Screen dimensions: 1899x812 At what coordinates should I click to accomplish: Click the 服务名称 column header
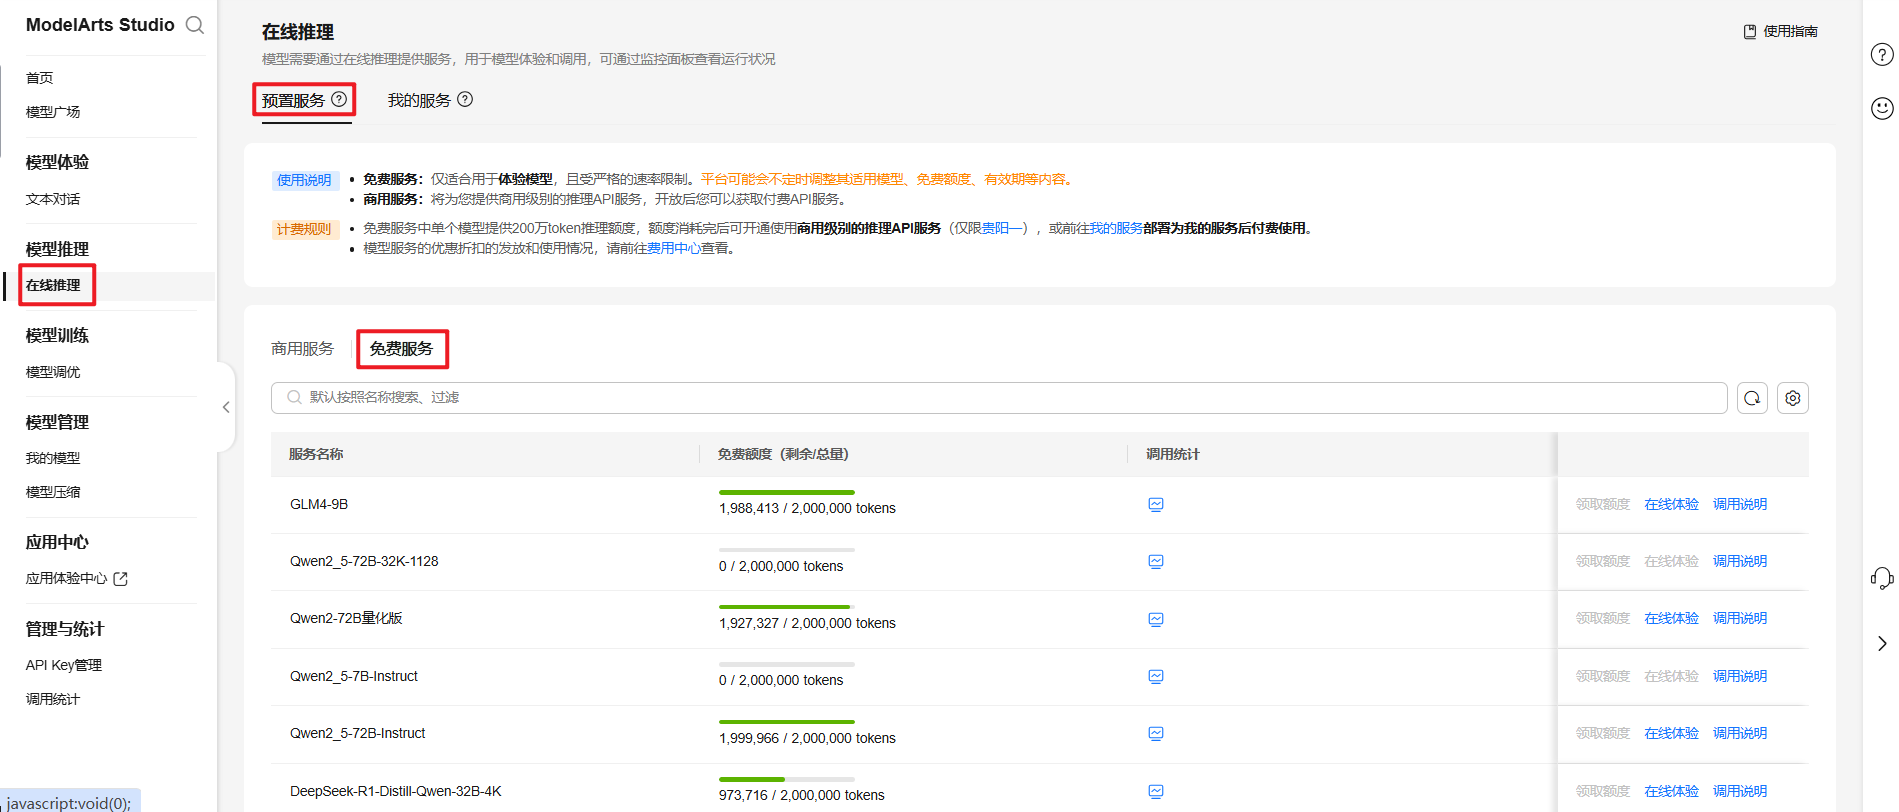coord(316,454)
